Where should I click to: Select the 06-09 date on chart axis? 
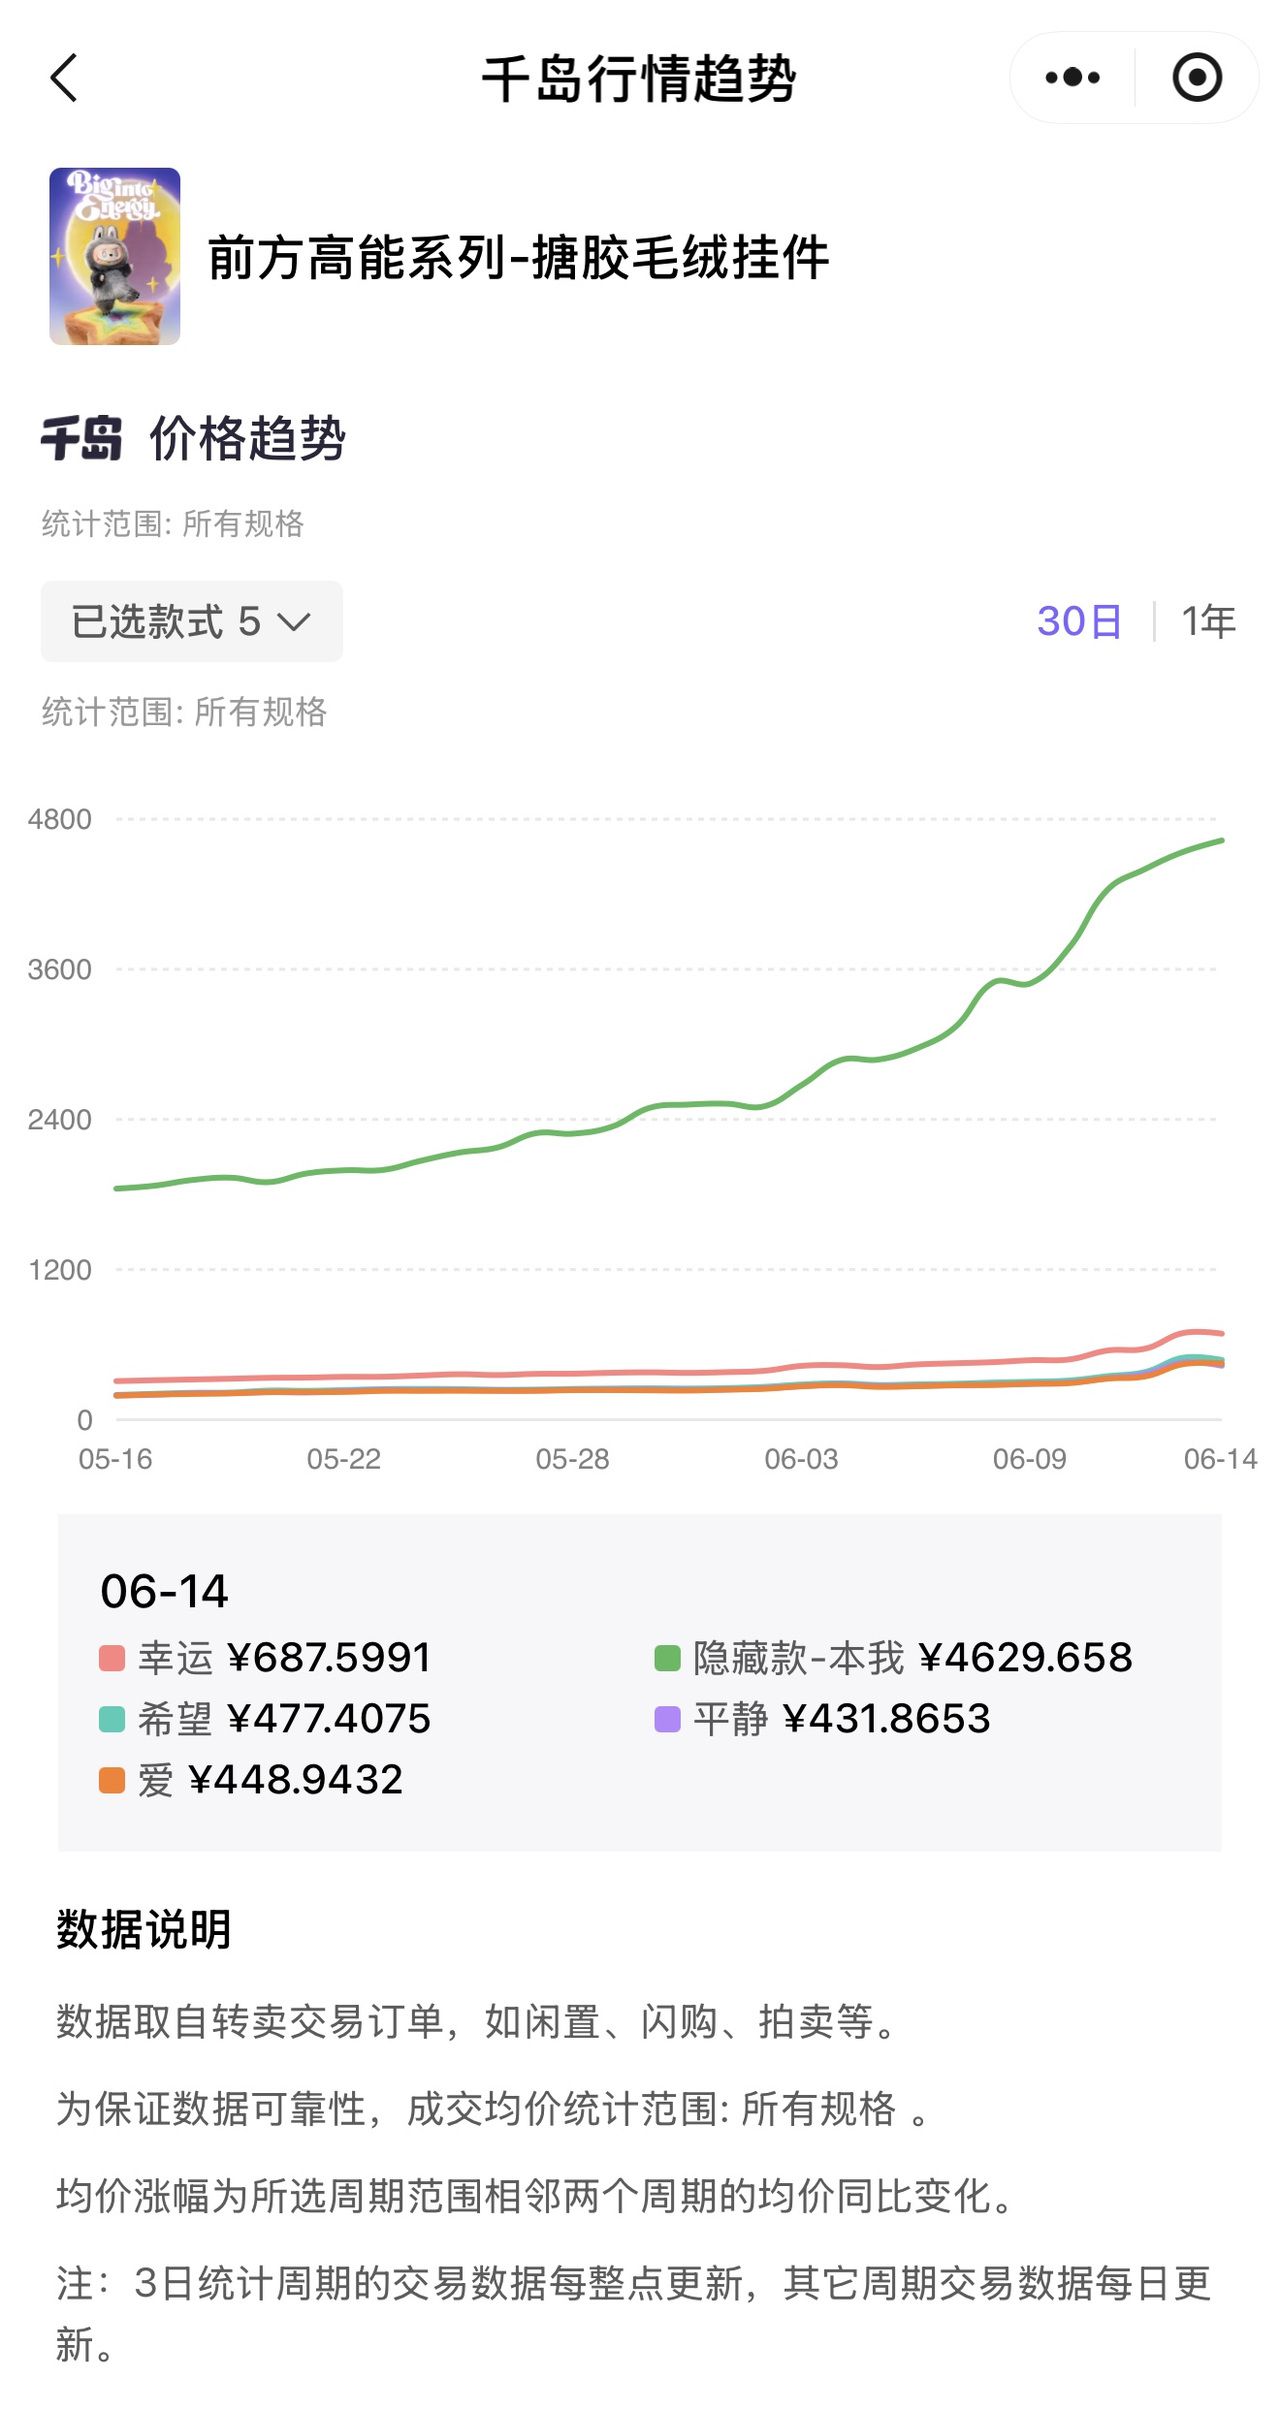[x=1029, y=1459]
